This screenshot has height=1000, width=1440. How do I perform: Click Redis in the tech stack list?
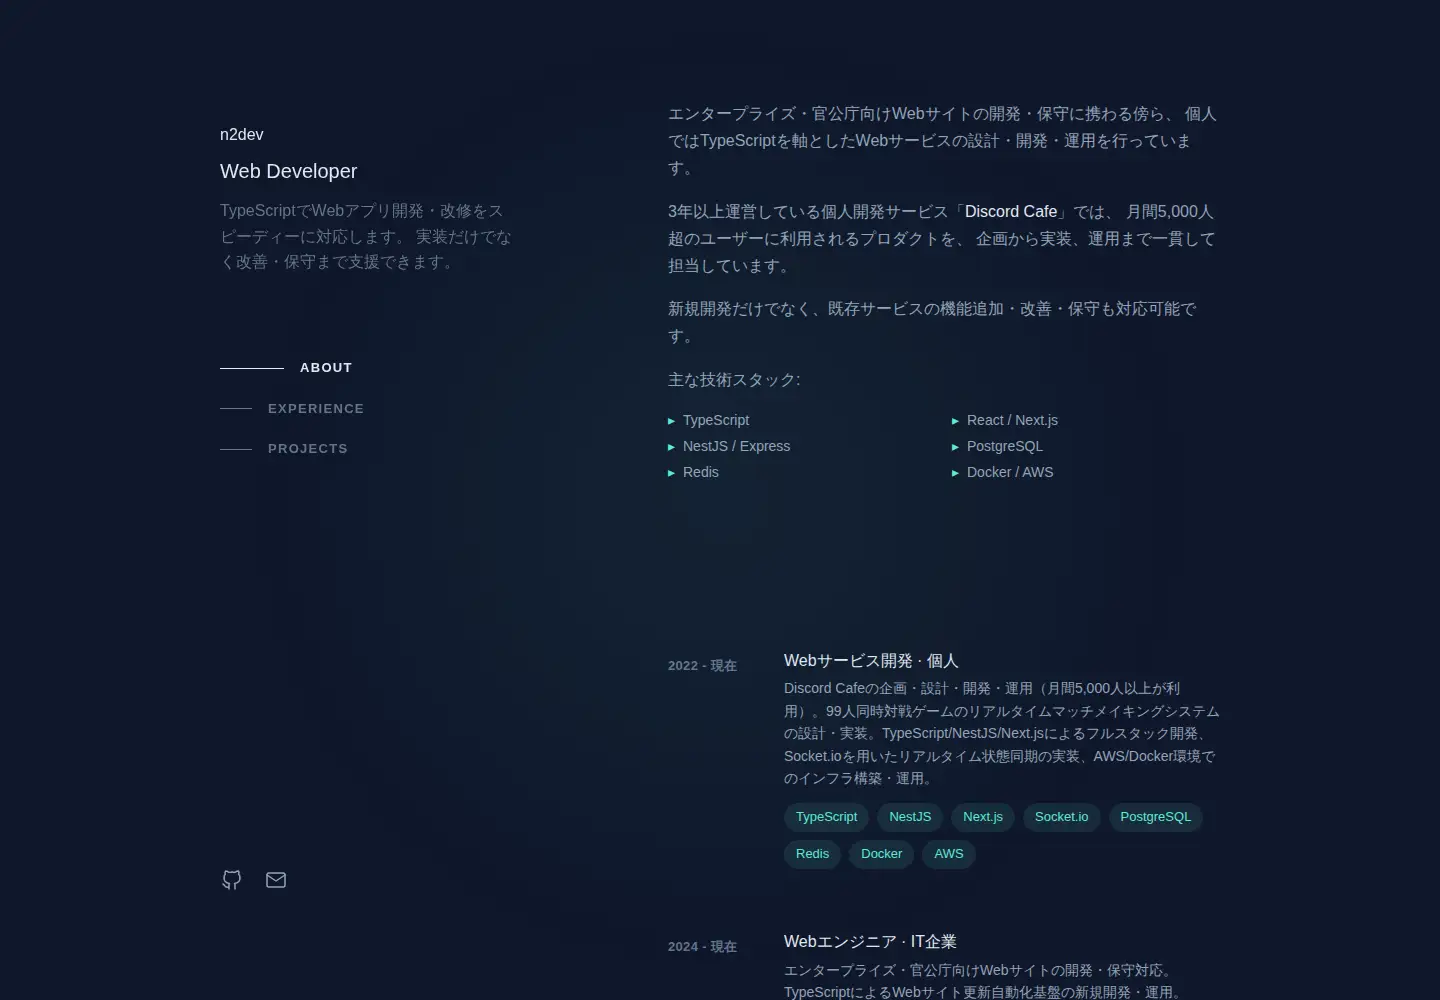coord(700,473)
